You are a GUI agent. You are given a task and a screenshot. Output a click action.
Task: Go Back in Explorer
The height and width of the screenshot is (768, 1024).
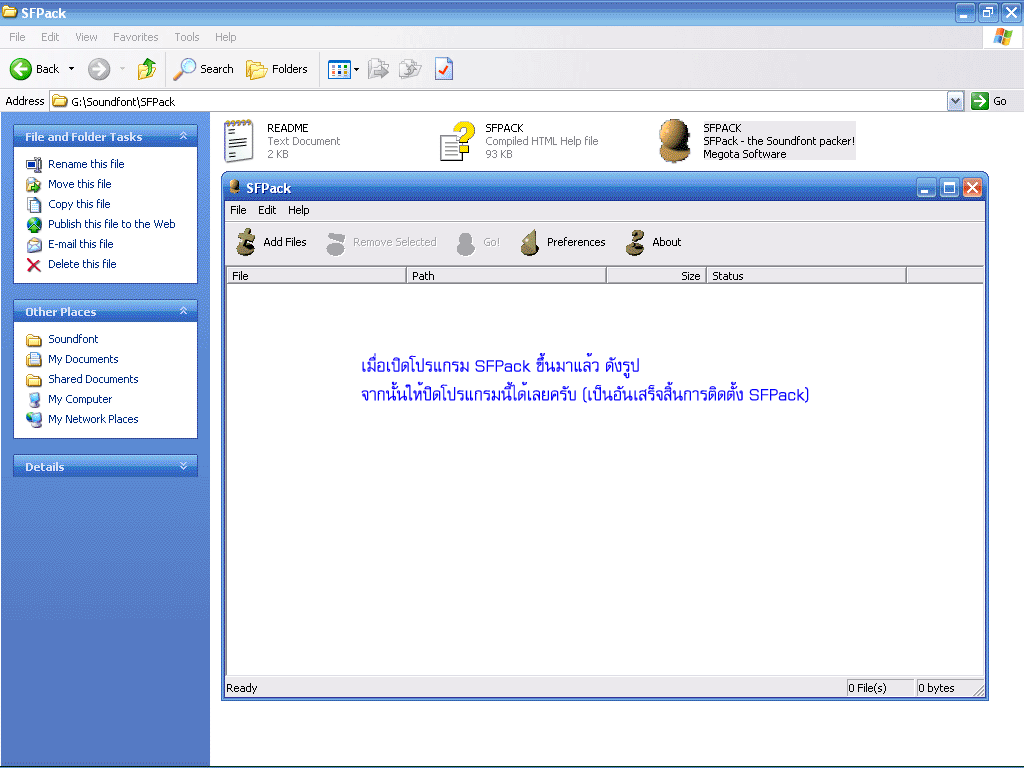[x=34, y=69]
